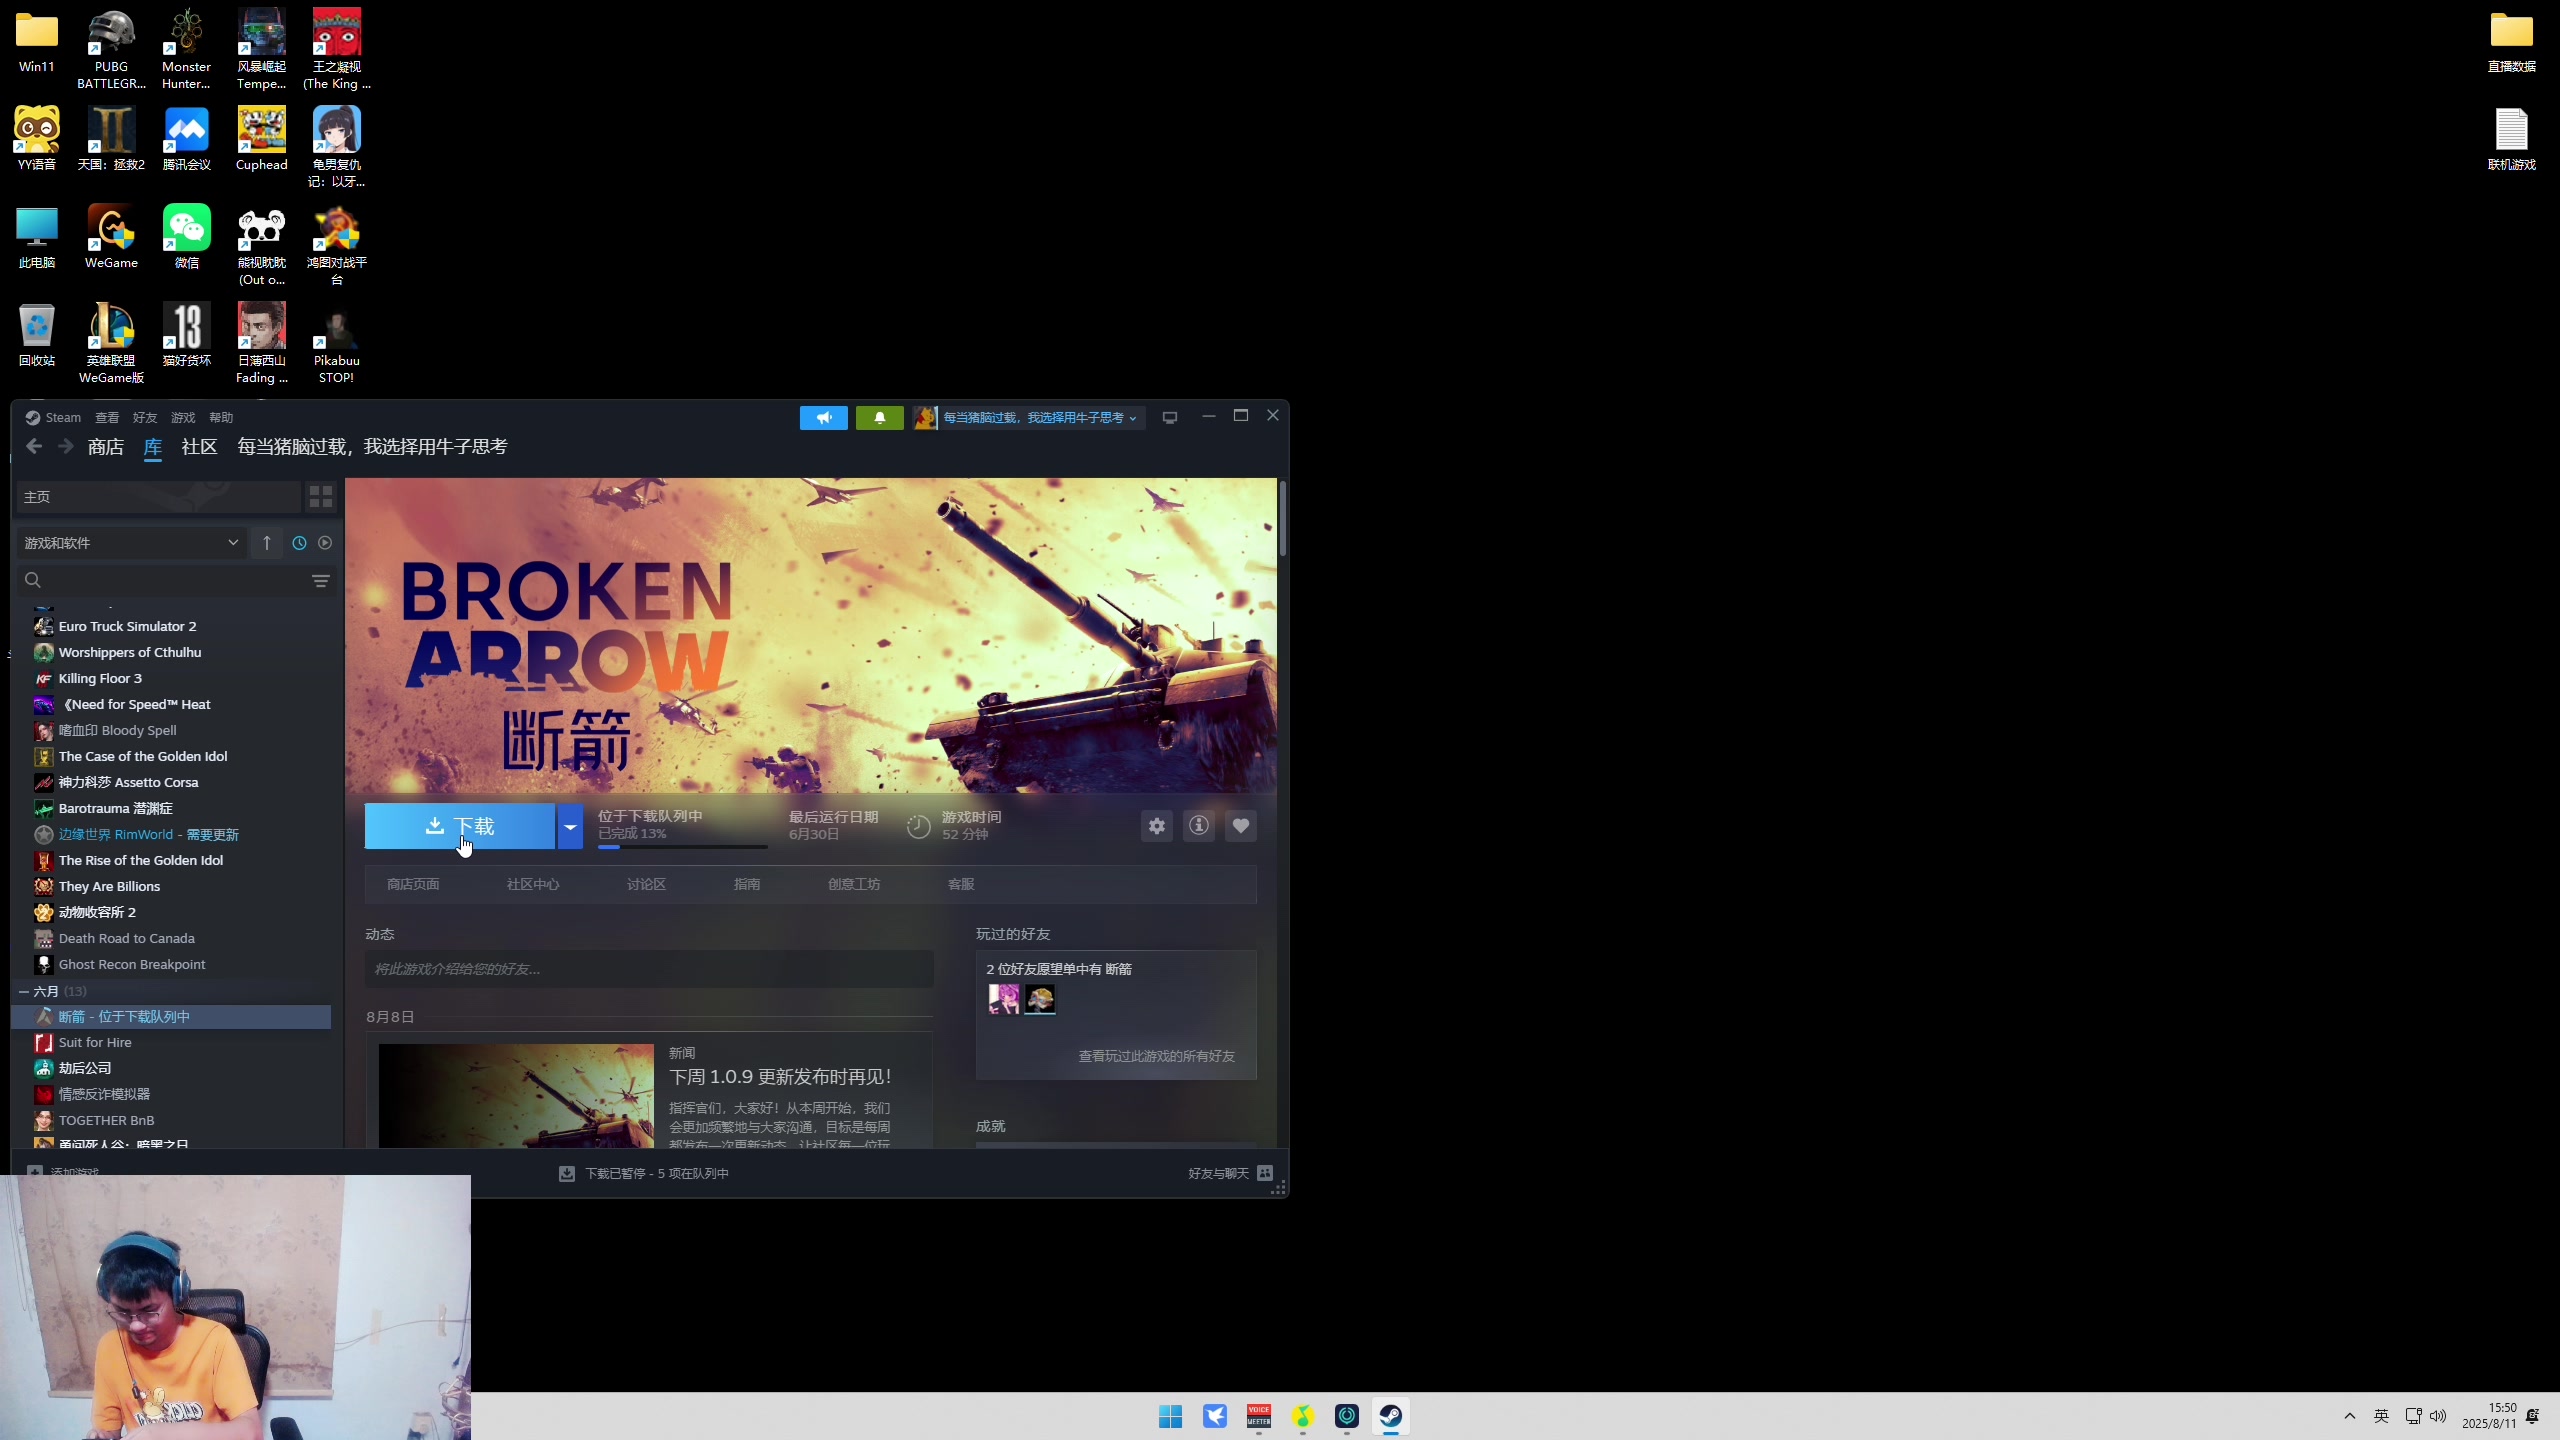Screen dimensions: 2560x1440
Task: Click the game page vertical scrollbar
Action: point(1283,520)
